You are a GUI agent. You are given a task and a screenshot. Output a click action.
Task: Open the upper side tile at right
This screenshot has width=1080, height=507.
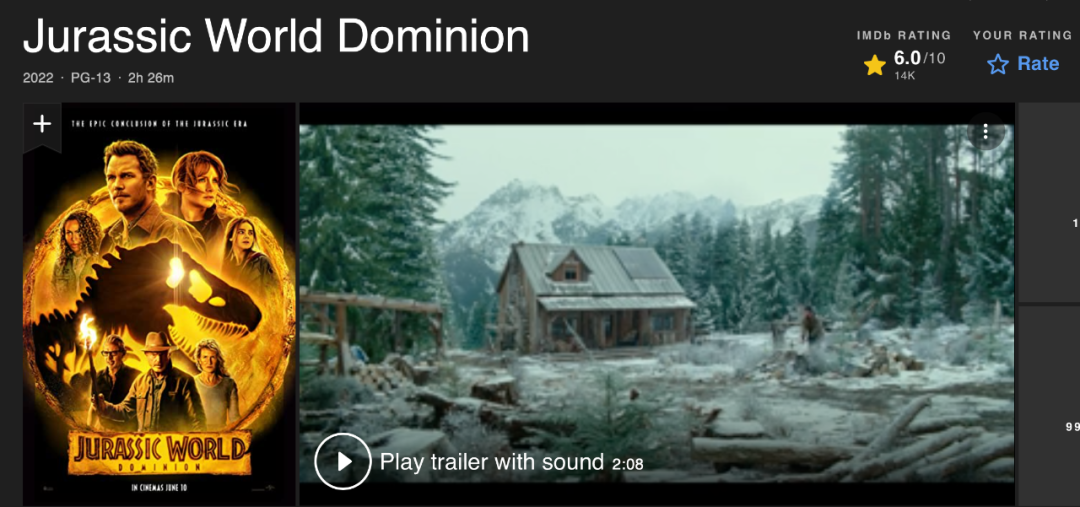(x=1049, y=203)
